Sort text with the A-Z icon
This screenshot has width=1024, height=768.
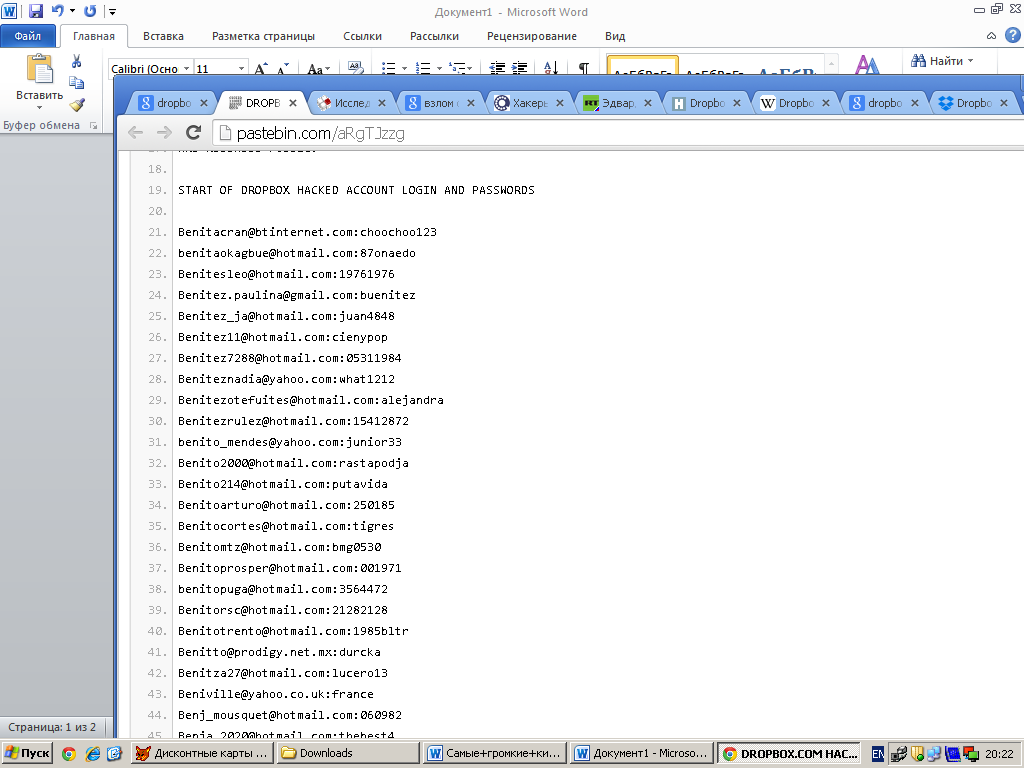(x=551, y=68)
